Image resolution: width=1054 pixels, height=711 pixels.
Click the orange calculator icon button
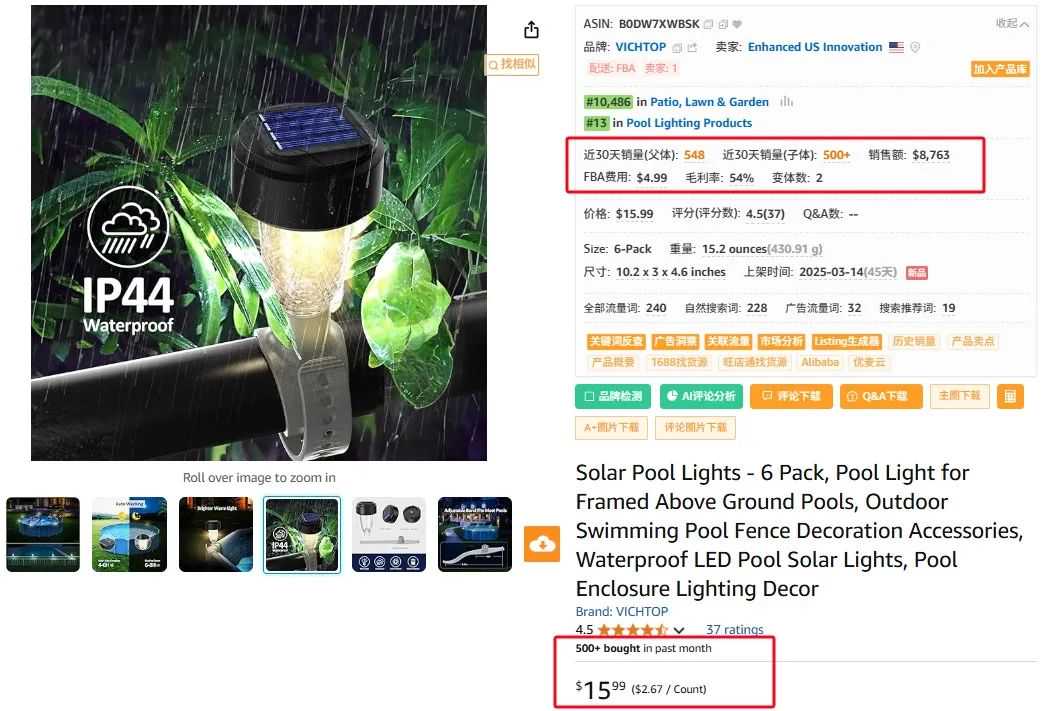[1010, 396]
